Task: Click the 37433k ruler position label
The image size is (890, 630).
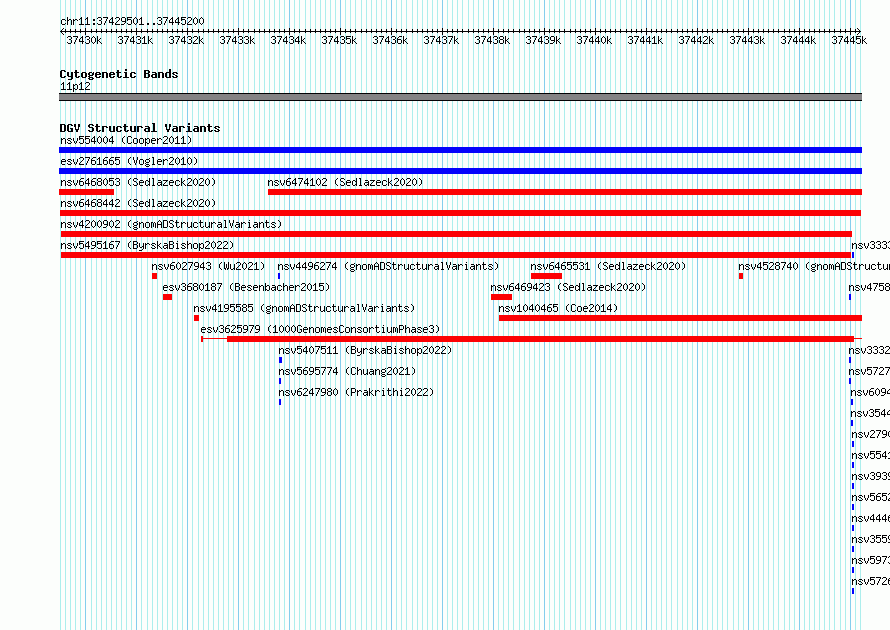Action: tap(237, 40)
